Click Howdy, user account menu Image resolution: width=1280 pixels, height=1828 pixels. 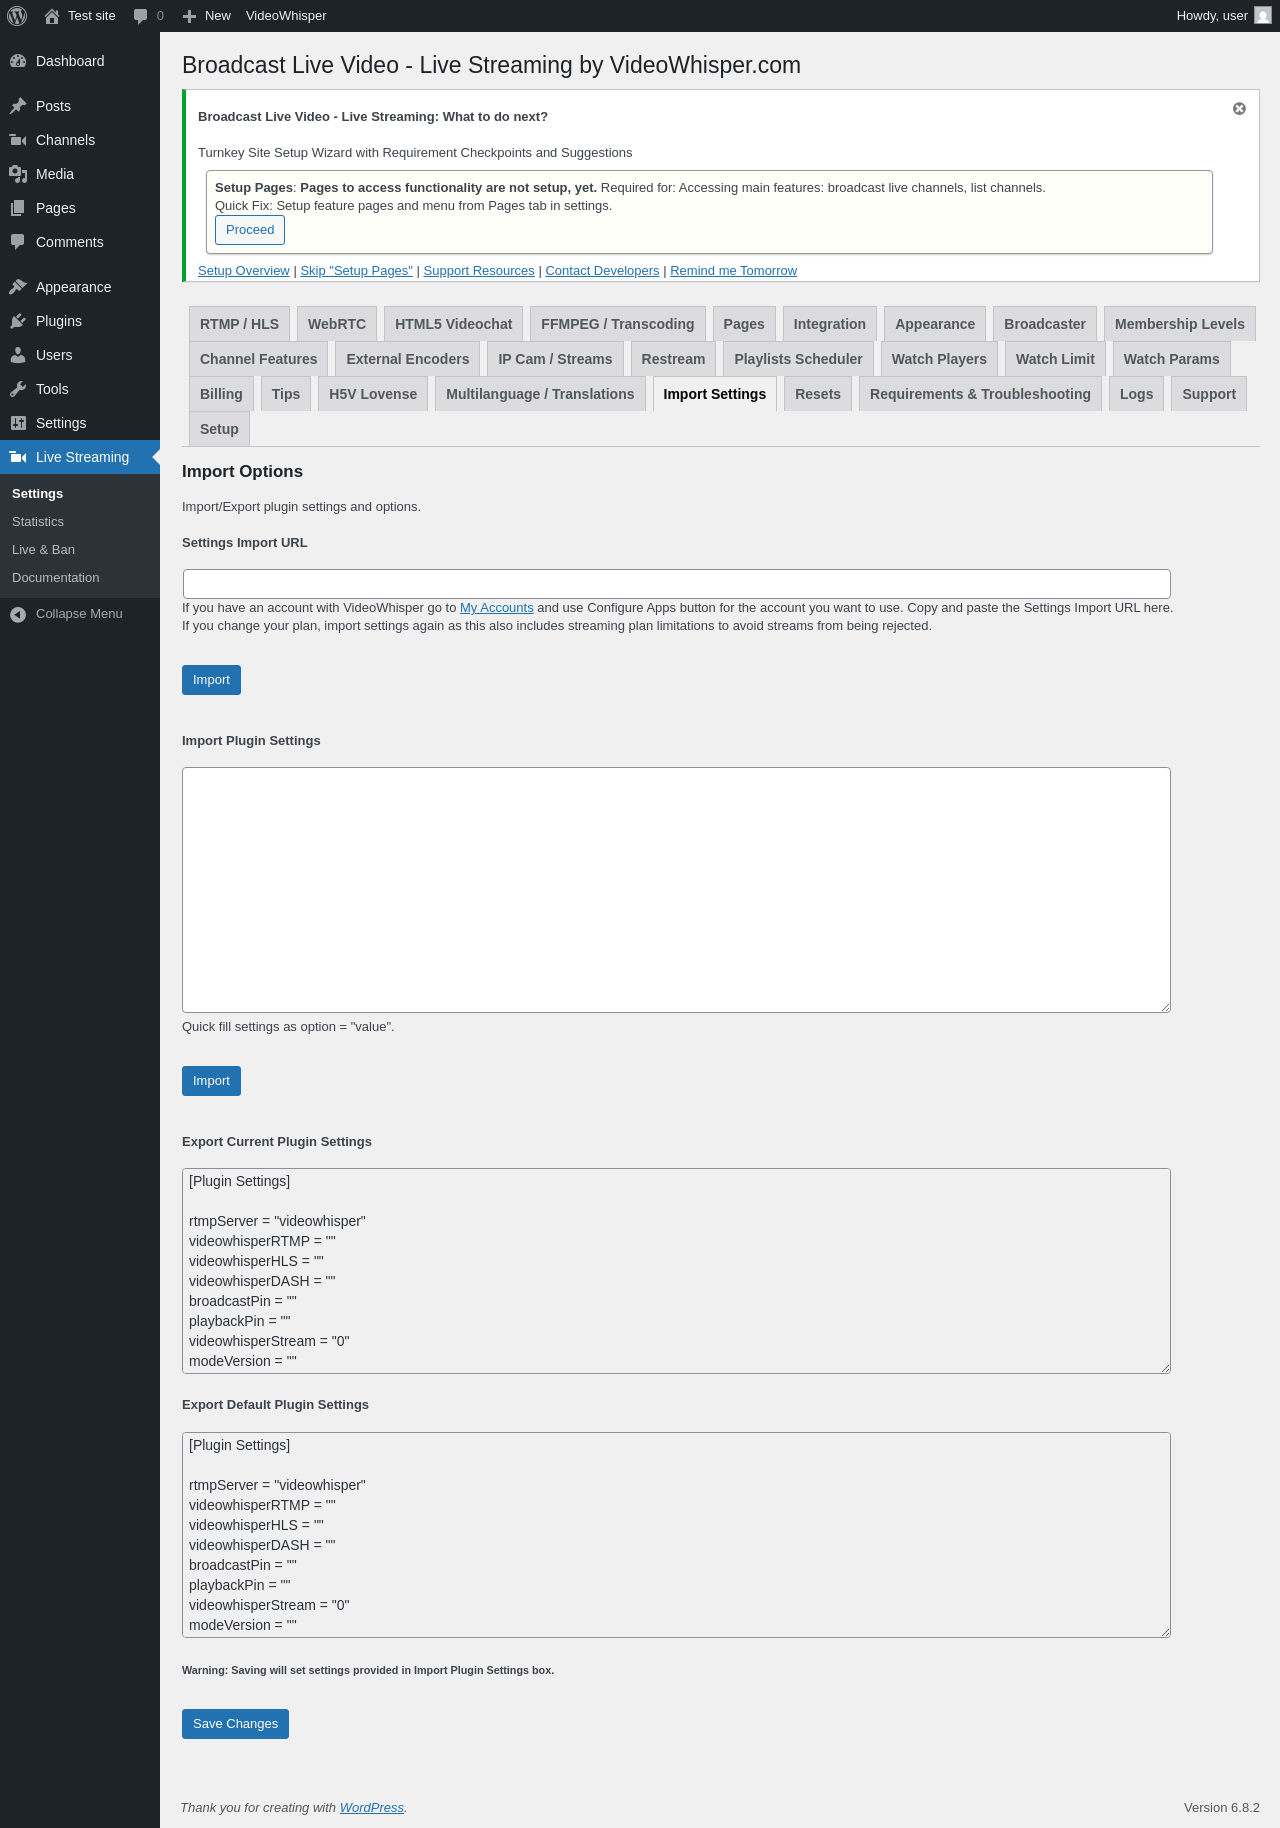pyautogui.click(x=1224, y=16)
